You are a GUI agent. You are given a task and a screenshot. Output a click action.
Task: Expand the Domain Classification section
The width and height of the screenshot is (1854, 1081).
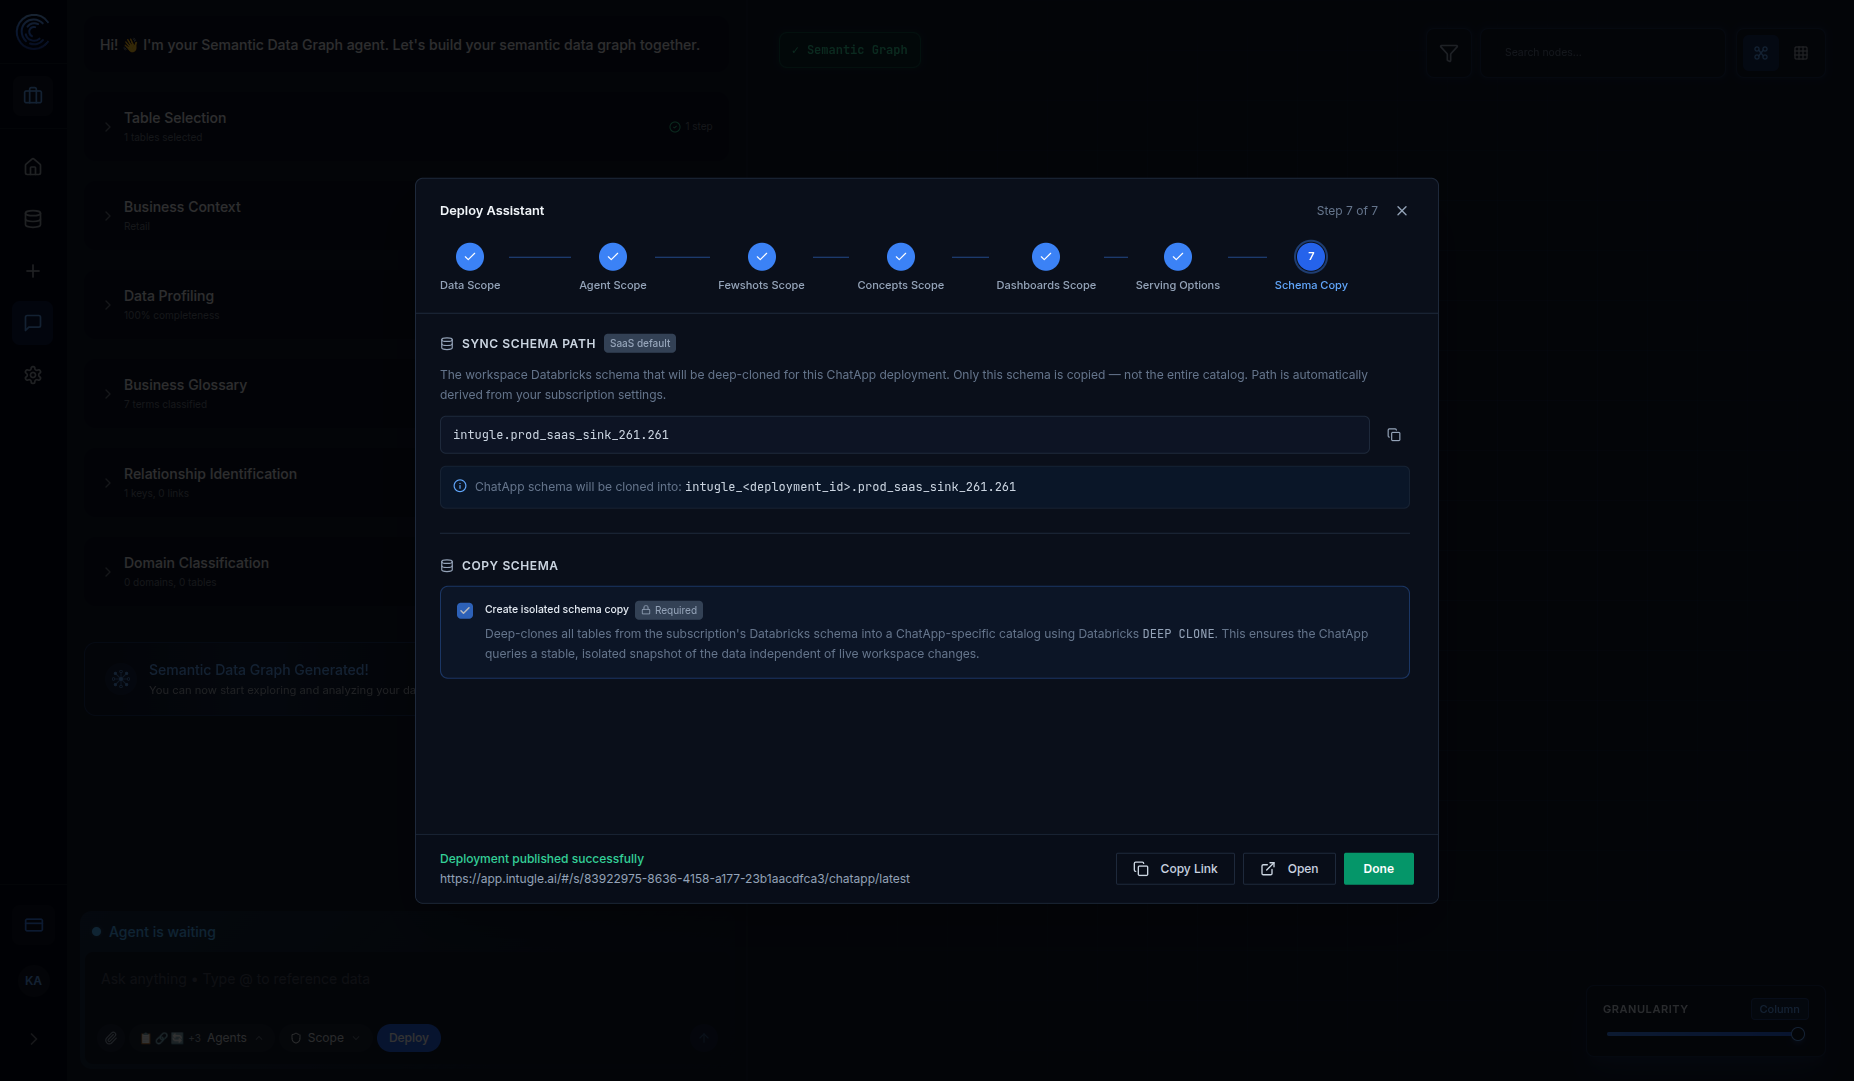108,572
